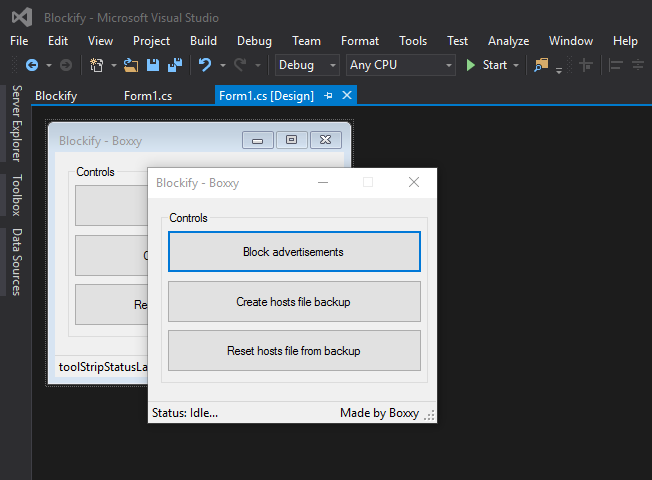Open the Redo history dropdown arrow
652x480 pixels.
coord(258,65)
